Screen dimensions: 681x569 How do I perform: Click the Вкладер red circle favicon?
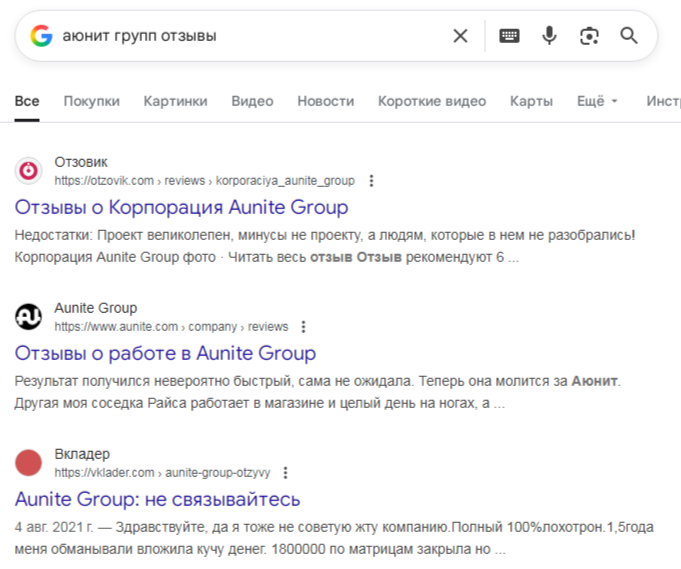(29, 463)
